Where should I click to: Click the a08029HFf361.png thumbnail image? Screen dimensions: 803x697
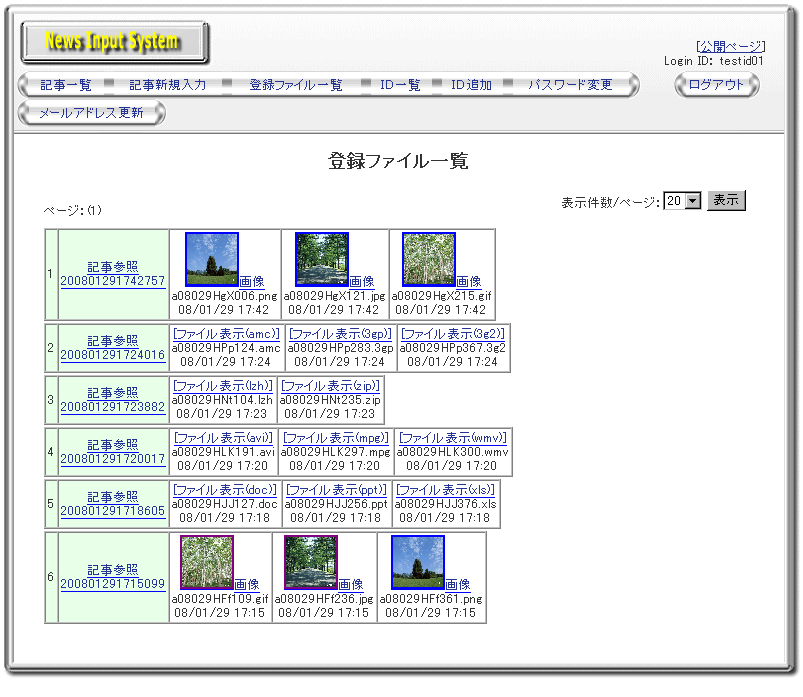click(418, 562)
